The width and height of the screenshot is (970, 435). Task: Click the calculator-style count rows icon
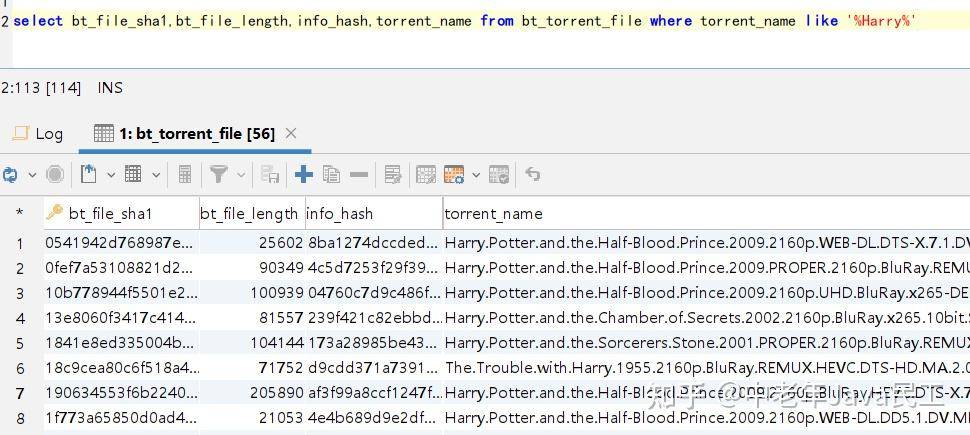click(x=184, y=174)
